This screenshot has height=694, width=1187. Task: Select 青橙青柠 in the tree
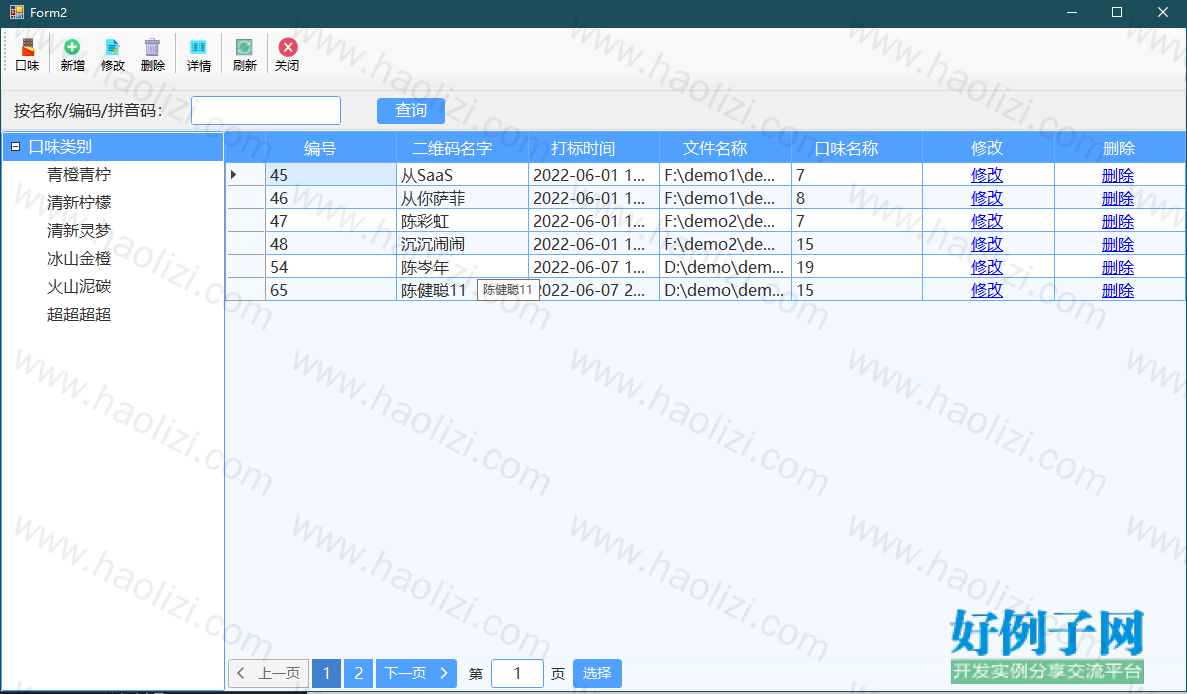point(79,175)
